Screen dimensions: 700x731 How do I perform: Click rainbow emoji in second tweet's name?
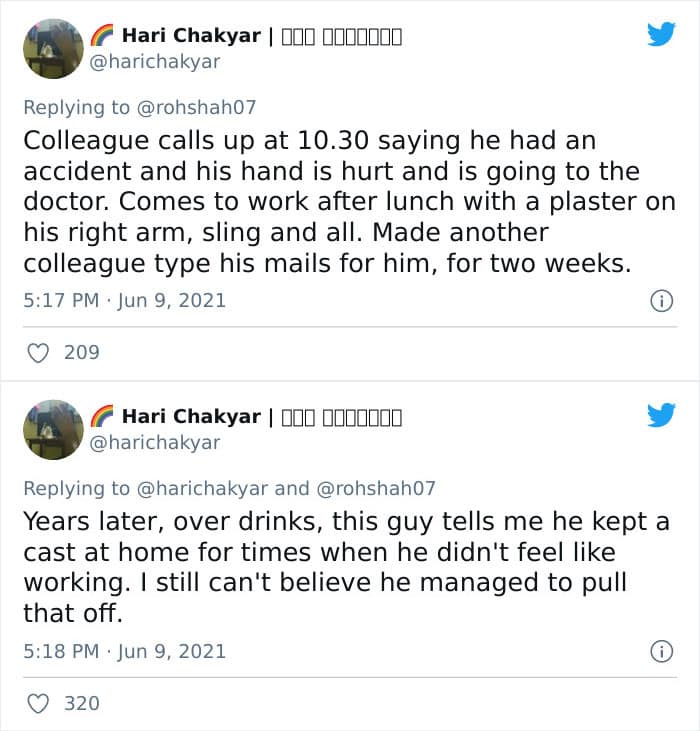click(102, 416)
